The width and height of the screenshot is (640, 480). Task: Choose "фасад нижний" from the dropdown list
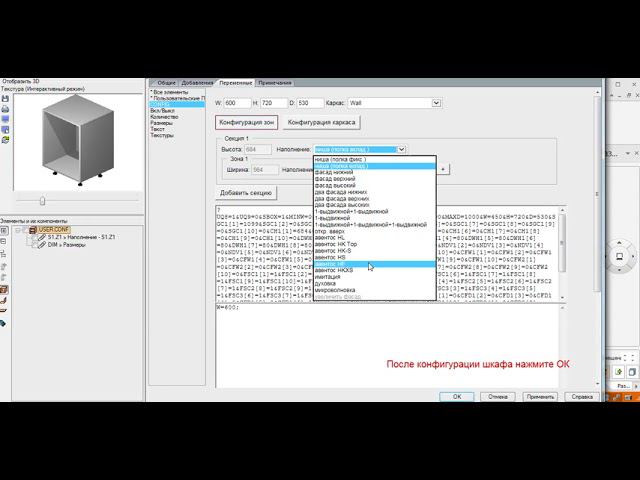pyautogui.click(x=374, y=172)
